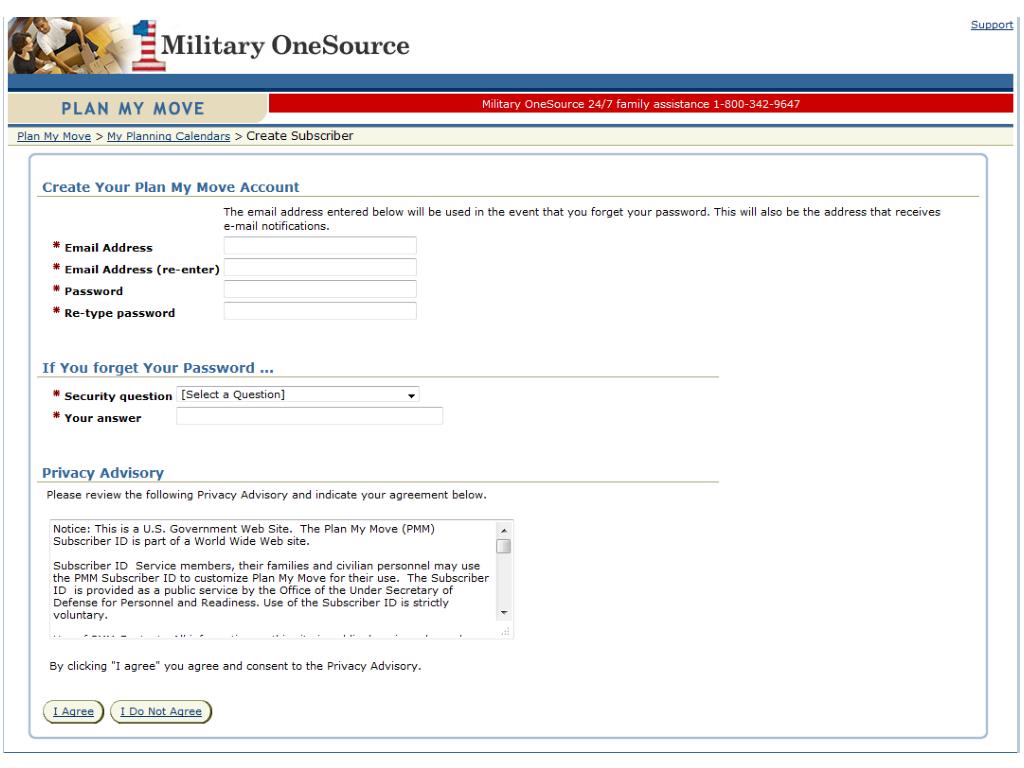1024x768 pixels.
Task: Click the header photo of people packing
Action: click(x=71, y=46)
